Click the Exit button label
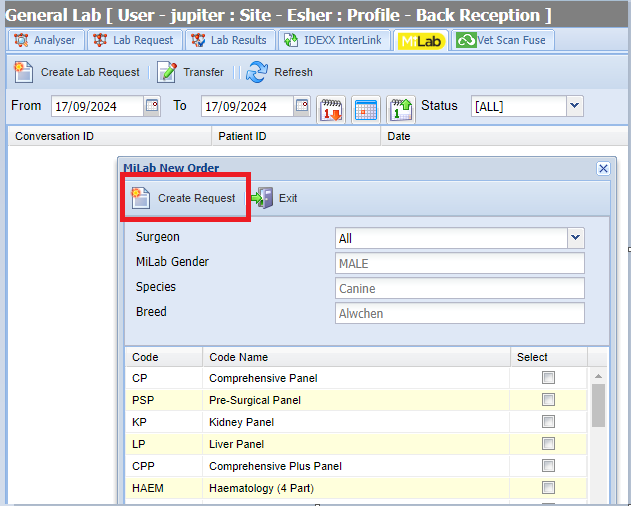 click(x=288, y=198)
